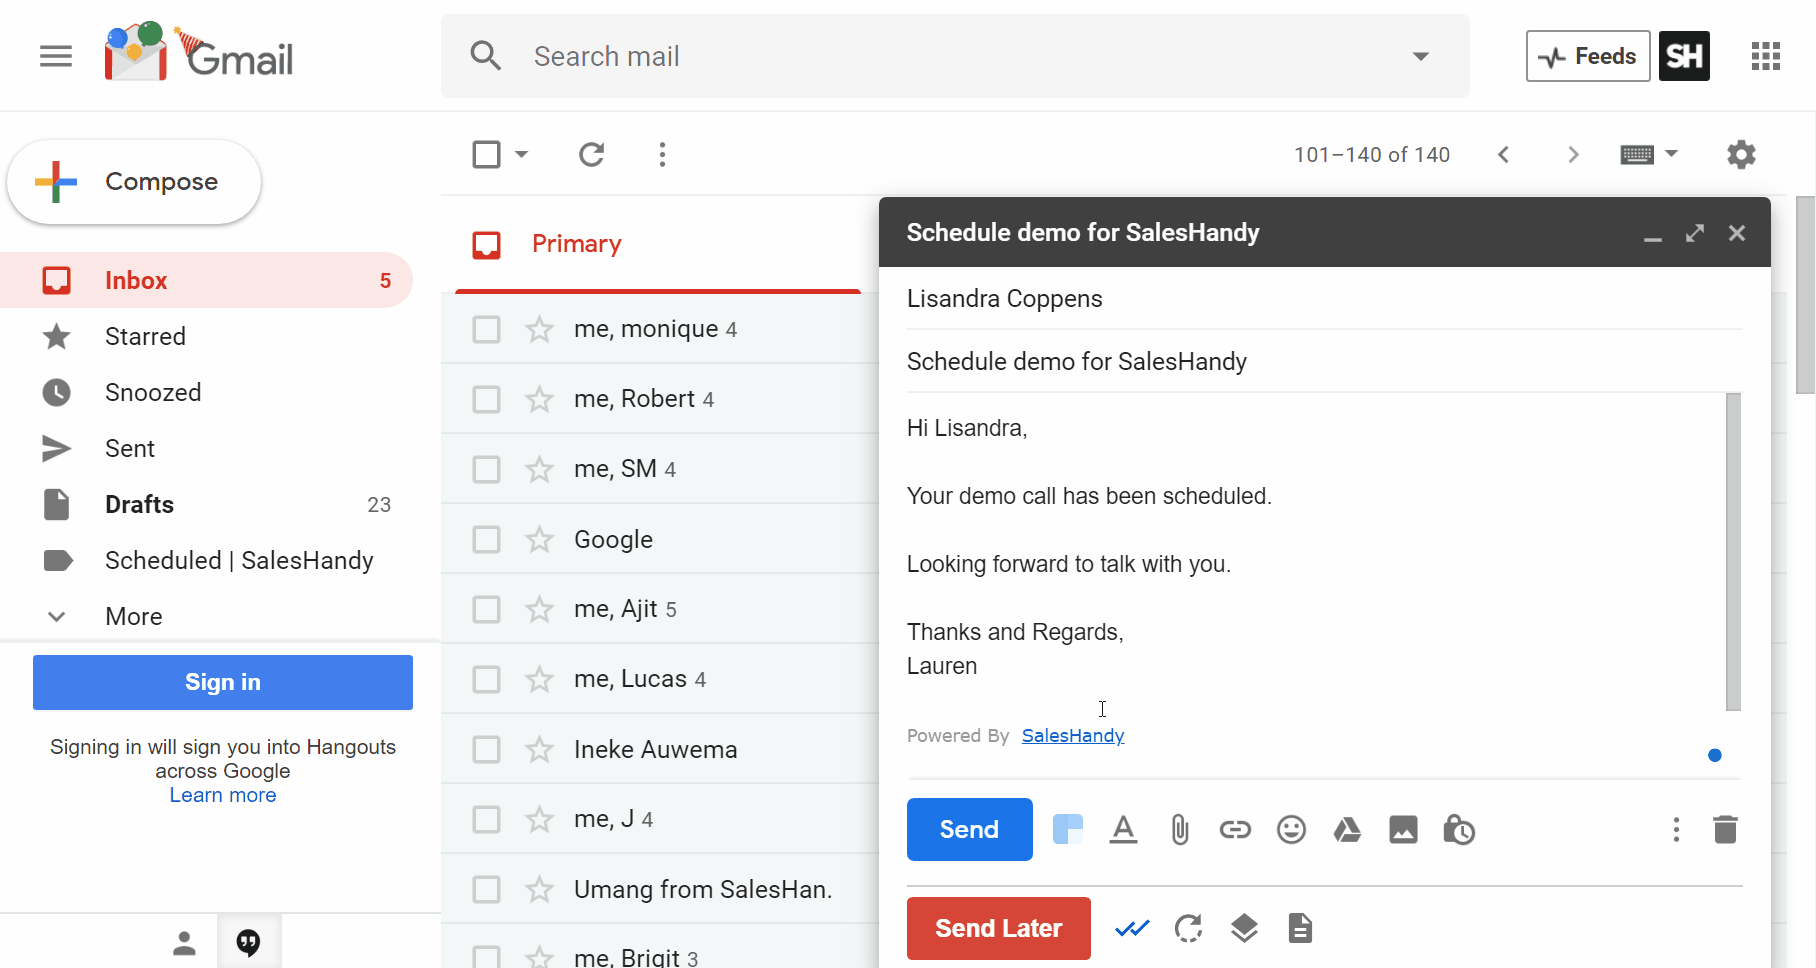
Task: Toggle SalesHandy email tracking double-check icon
Action: (x=1131, y=928)
